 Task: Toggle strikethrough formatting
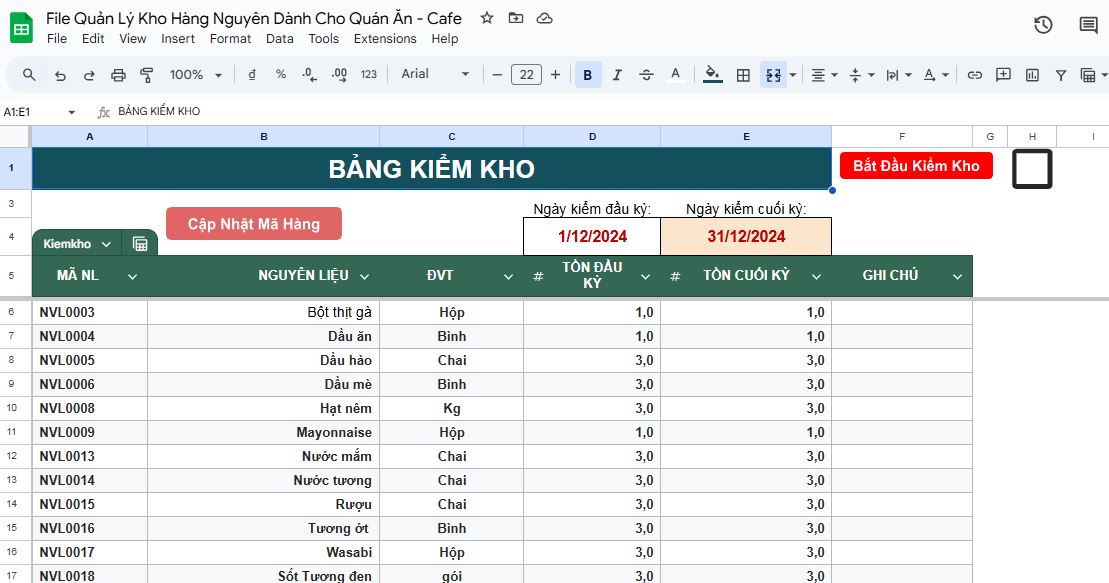point(646,75)
